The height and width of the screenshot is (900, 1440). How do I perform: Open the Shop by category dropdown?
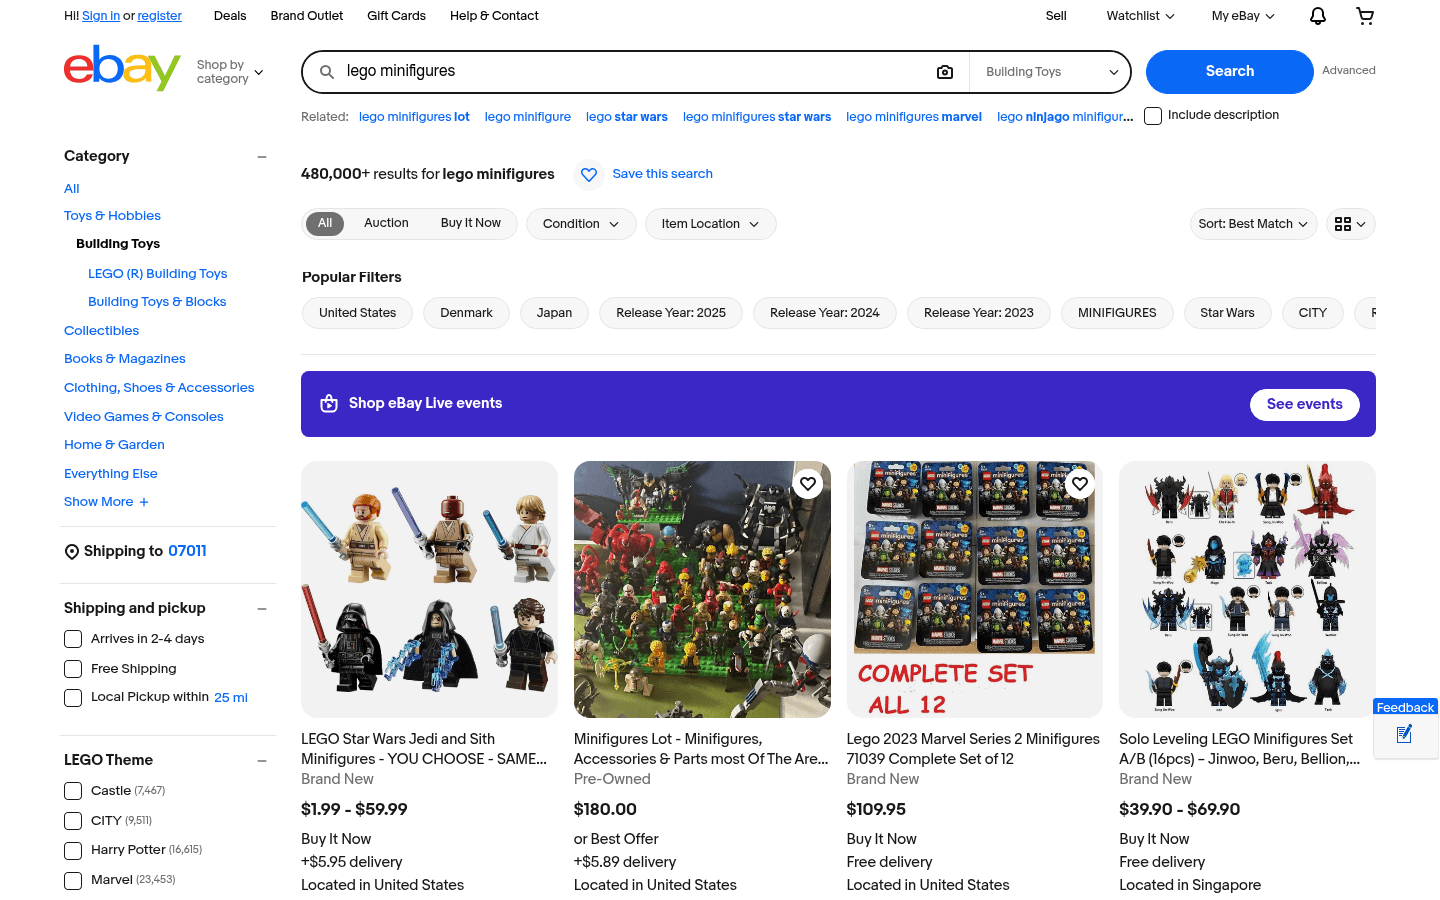point(230,72)
